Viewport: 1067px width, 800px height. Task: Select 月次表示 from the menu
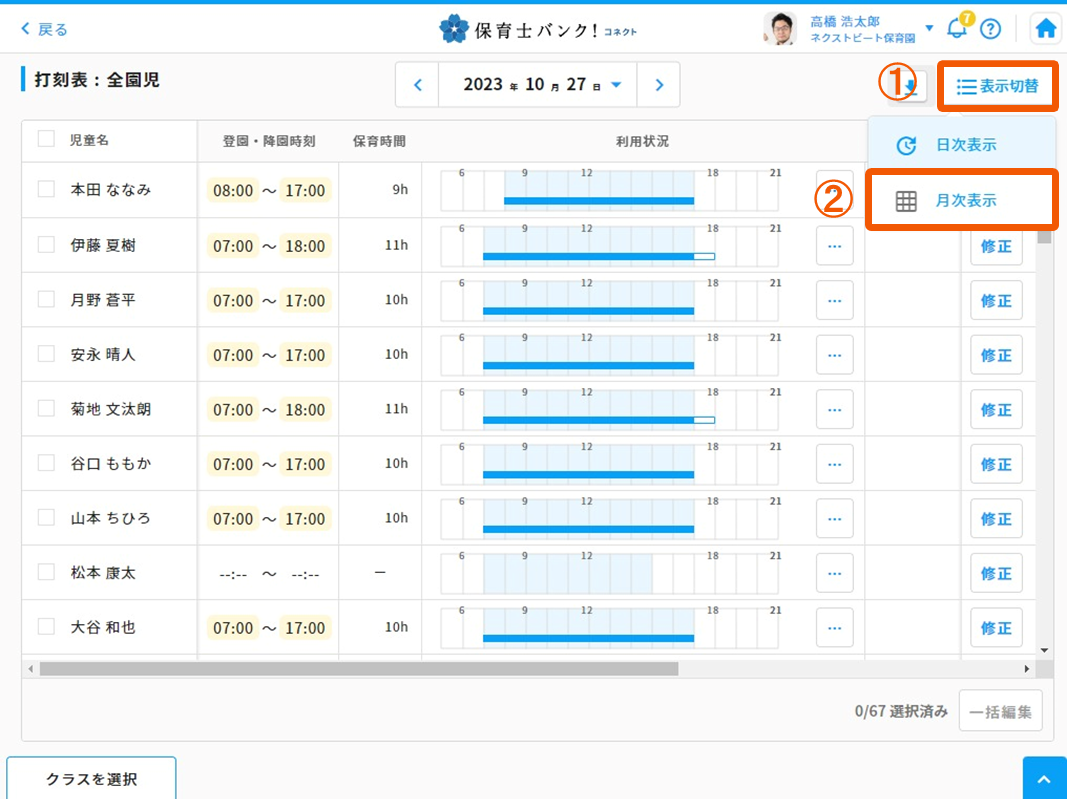tap(964, 201)
